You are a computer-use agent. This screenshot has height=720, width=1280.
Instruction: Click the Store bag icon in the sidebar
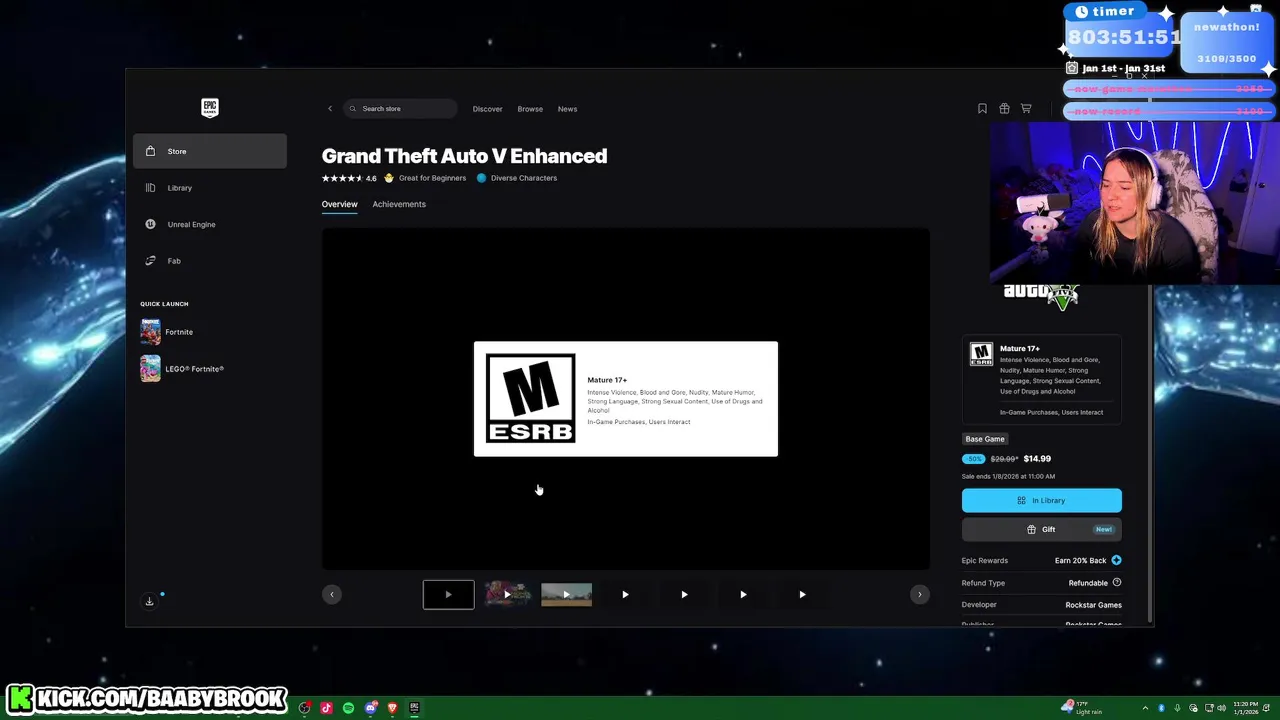pyautogui.click(x=150, y=151)
